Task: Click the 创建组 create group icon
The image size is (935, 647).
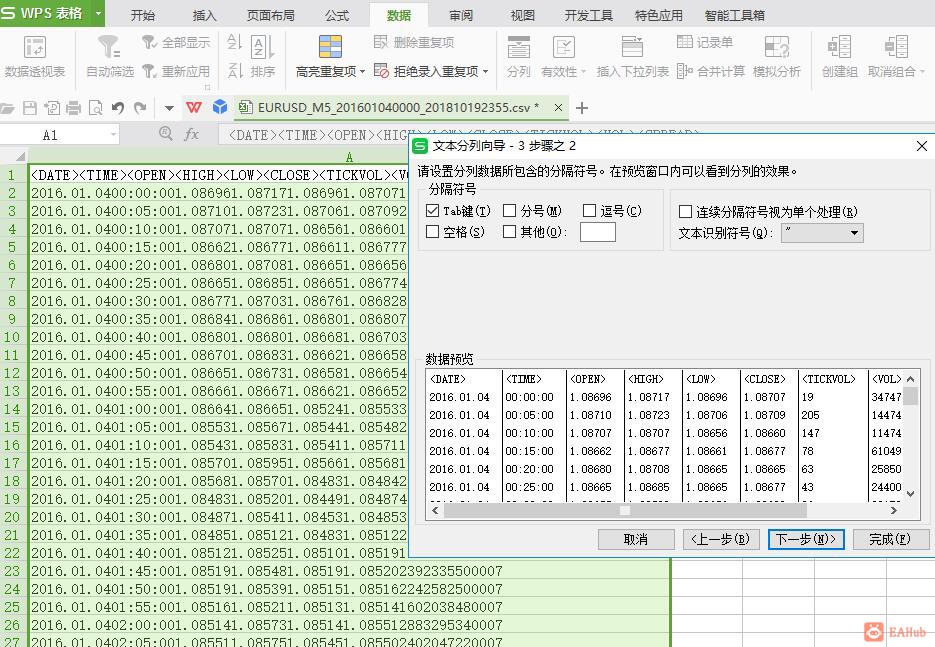Action: click(x=839, y=47)
